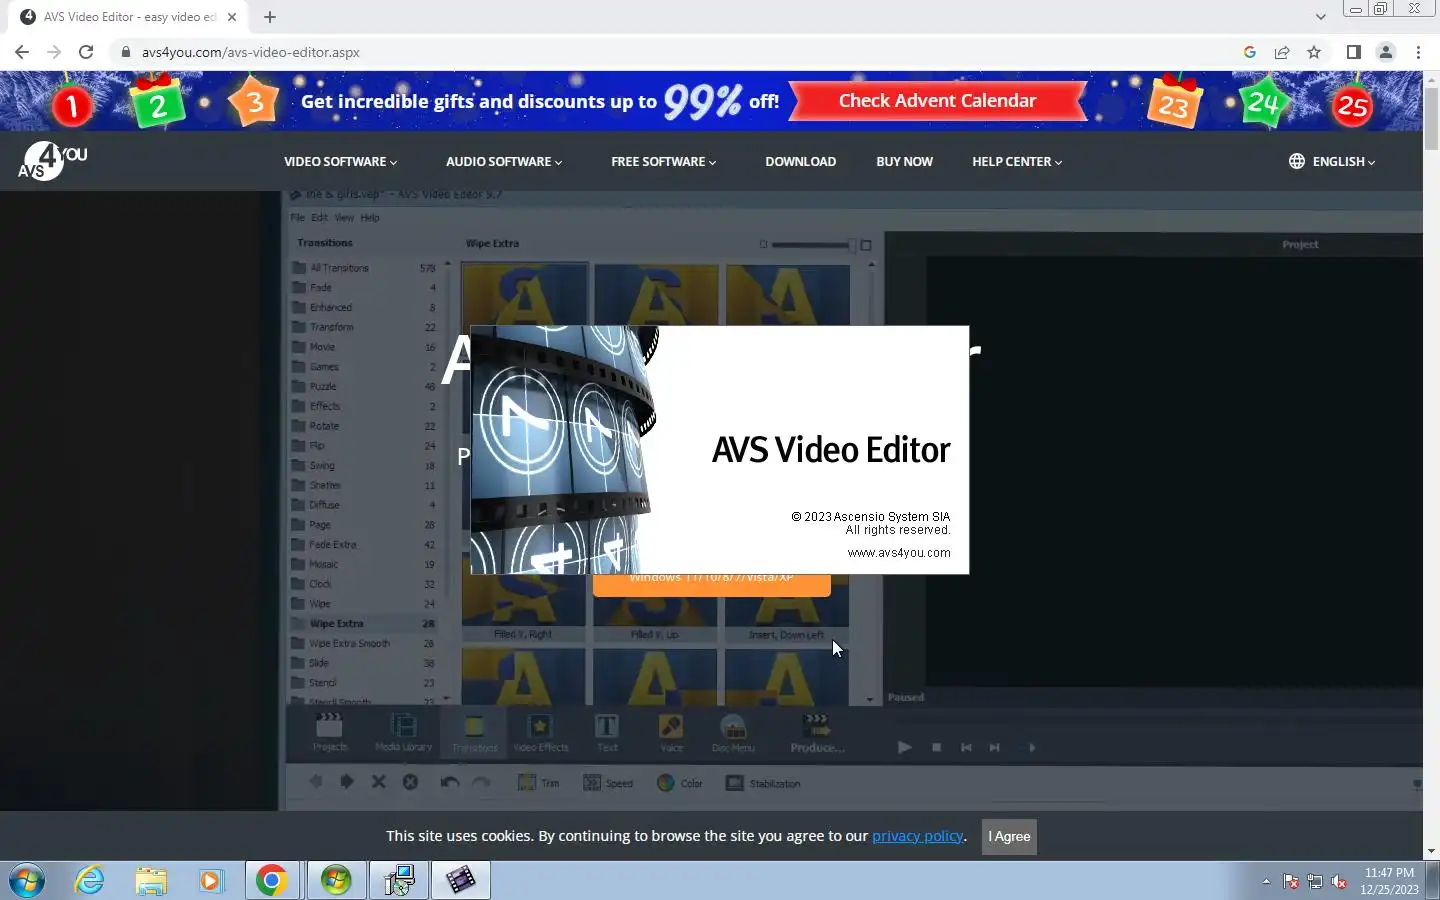Show hidden system tray icons

click(1266, 881)
